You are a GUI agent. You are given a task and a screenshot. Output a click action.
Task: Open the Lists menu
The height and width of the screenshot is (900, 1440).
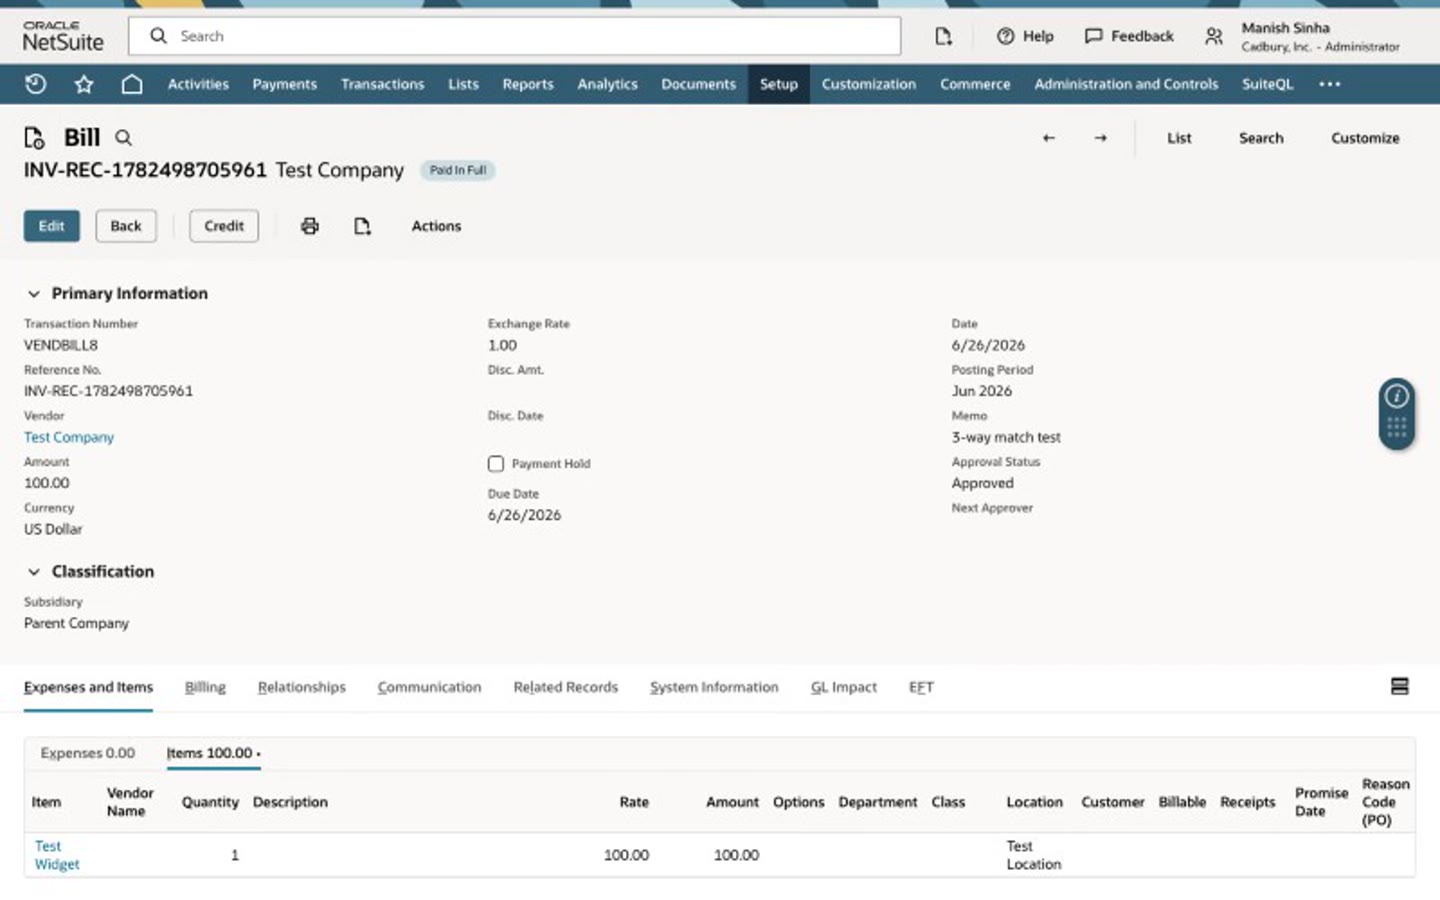tap(463, 84)
